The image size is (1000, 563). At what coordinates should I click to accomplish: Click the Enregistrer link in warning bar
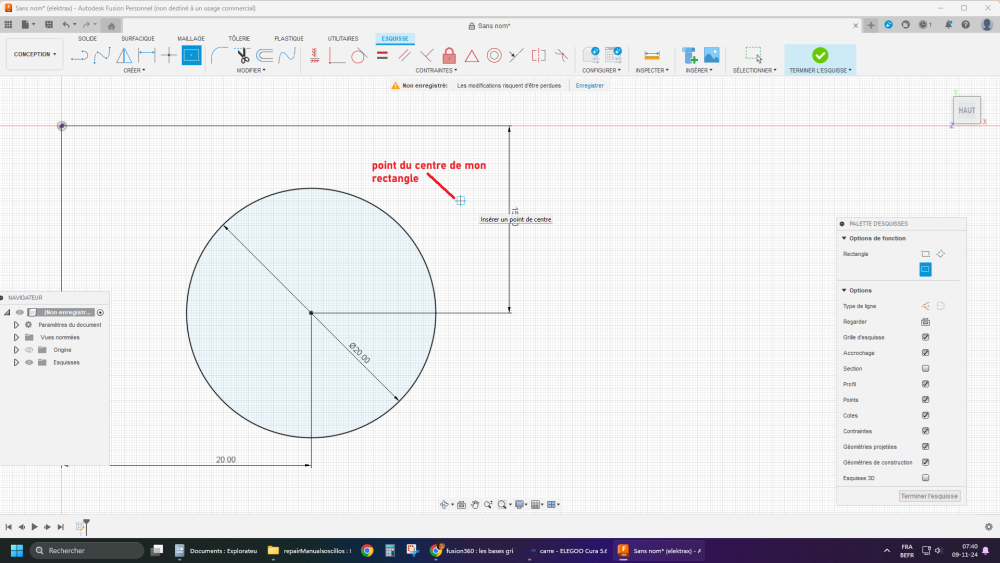589,86
